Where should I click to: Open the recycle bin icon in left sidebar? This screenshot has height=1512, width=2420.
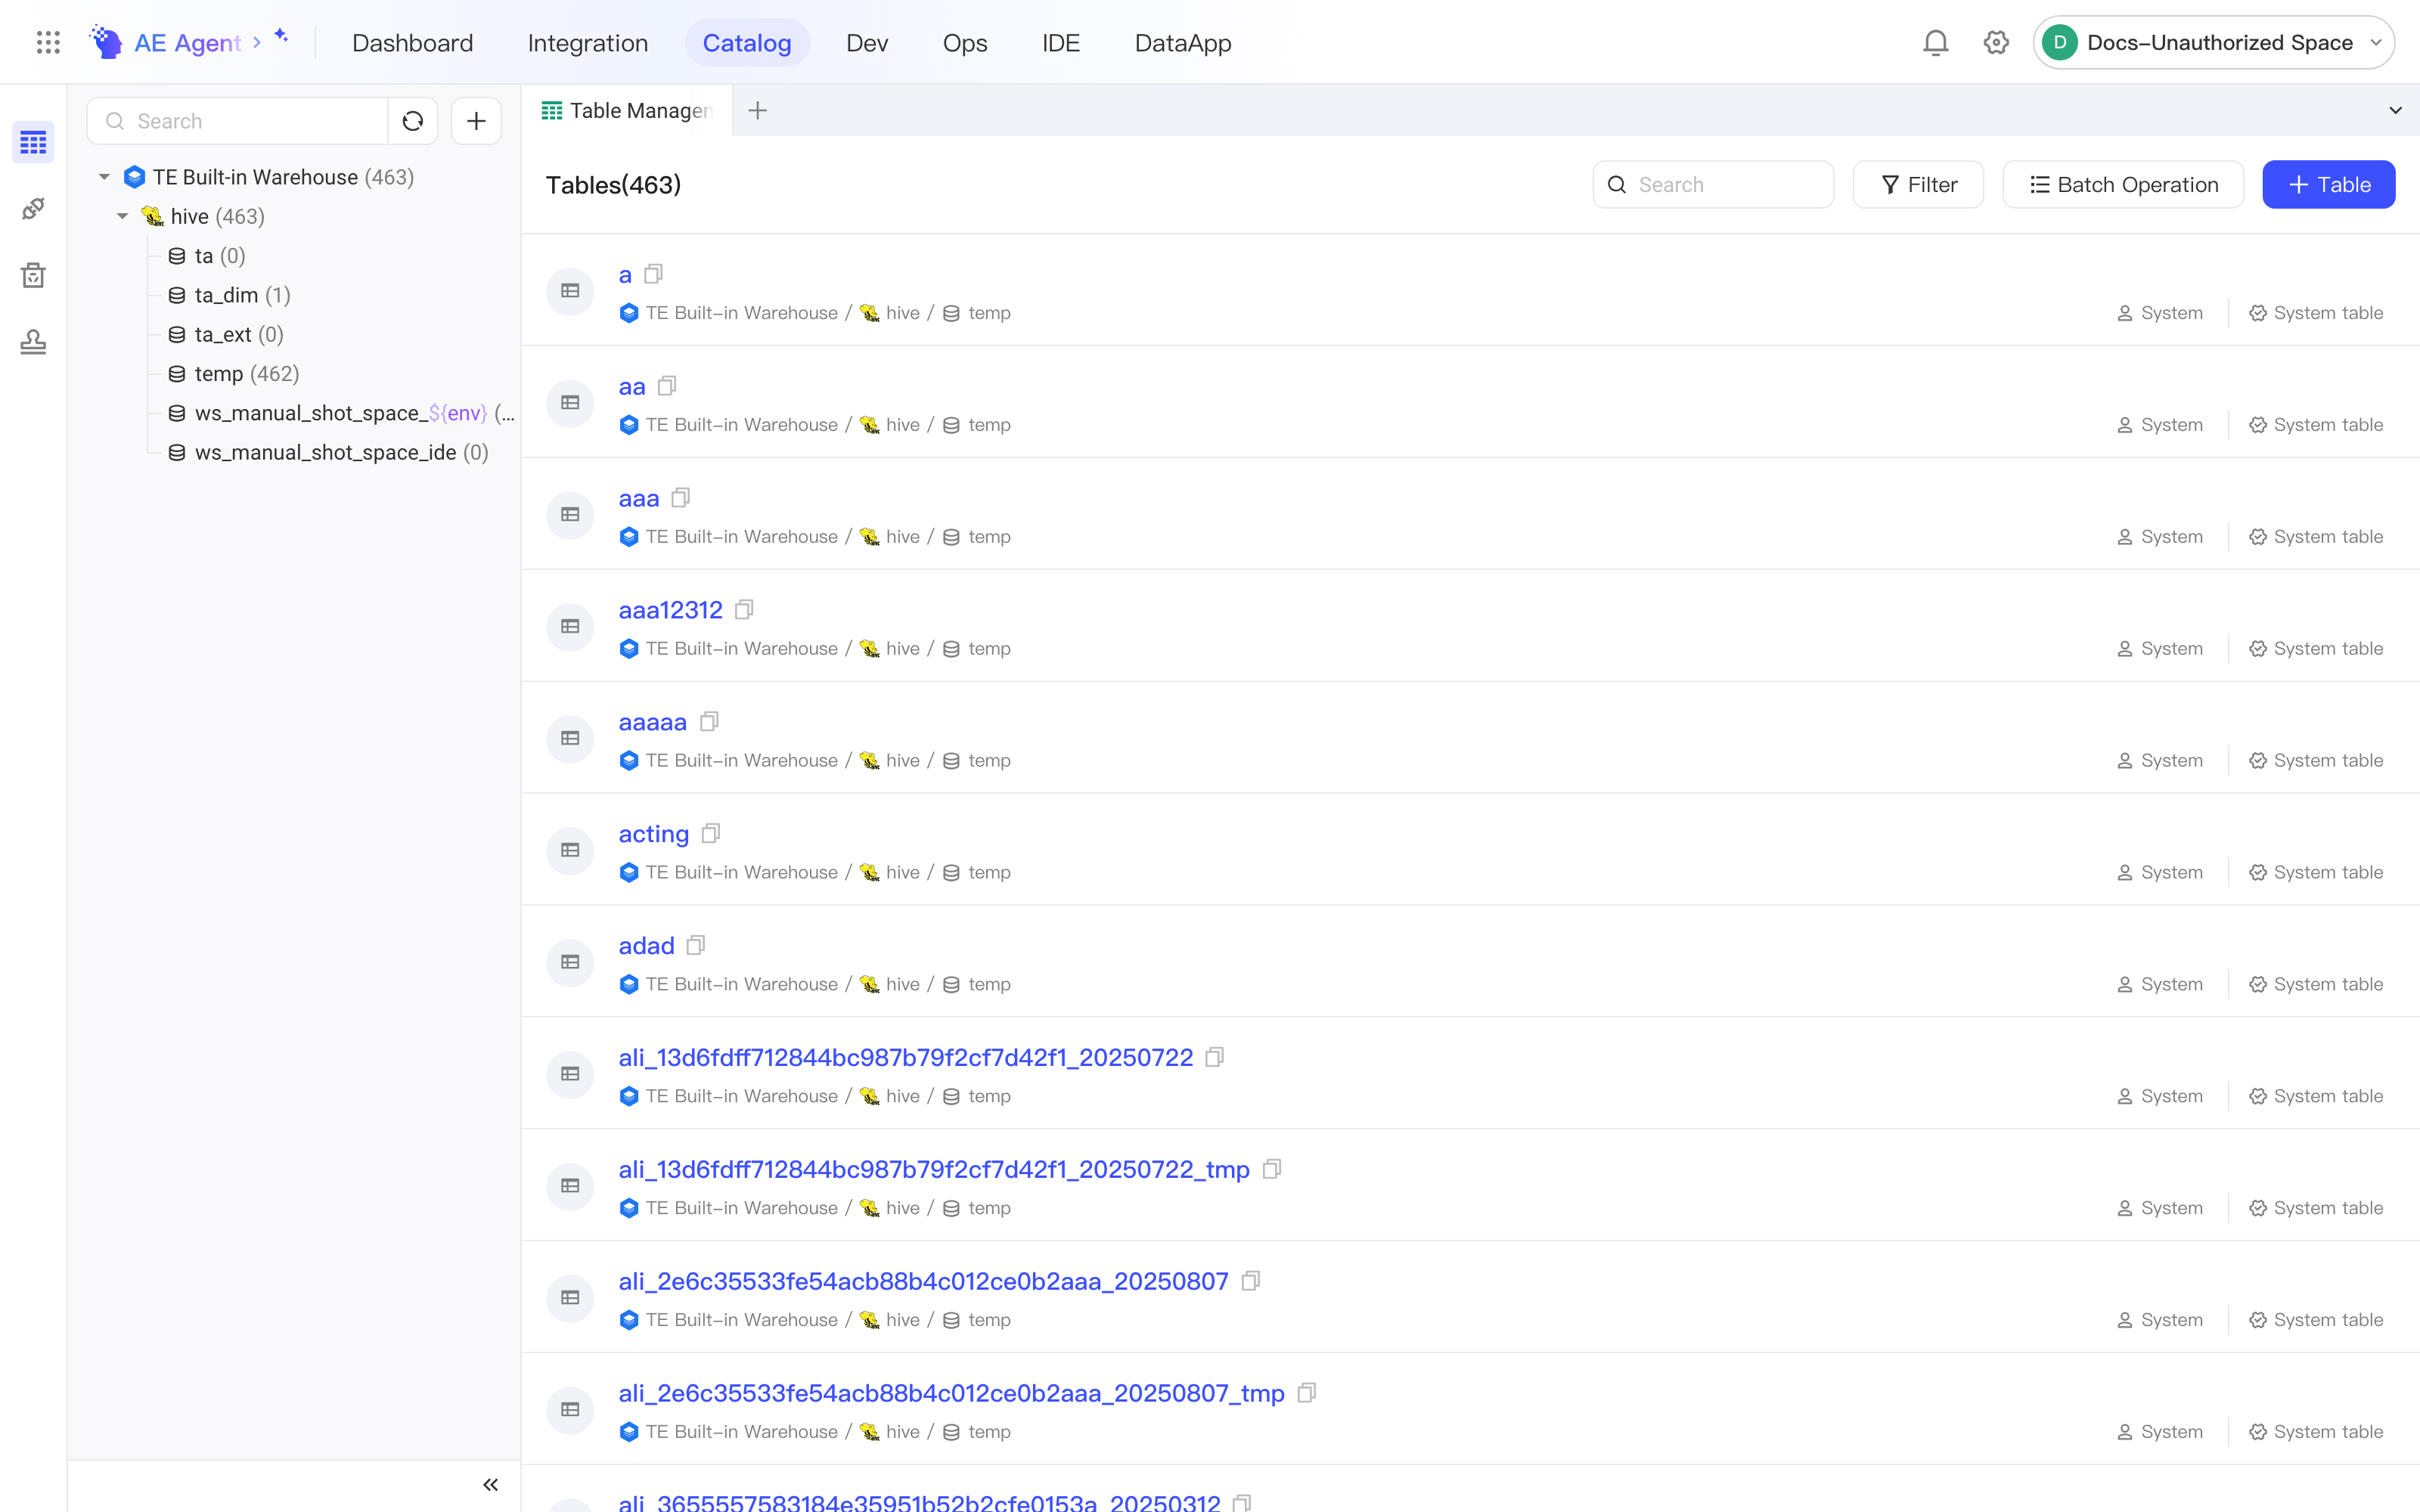click(33, 275)
